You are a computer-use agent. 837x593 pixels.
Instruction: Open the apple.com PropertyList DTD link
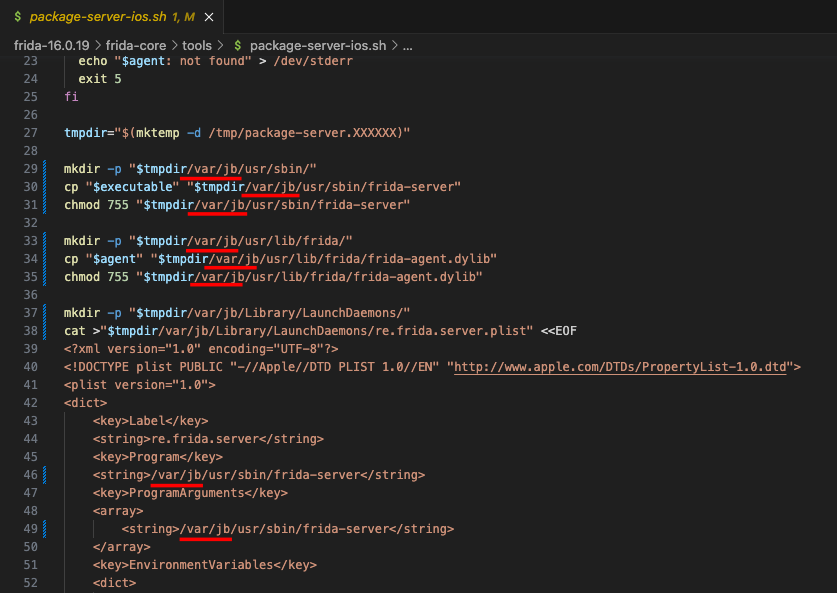[620, 367]
